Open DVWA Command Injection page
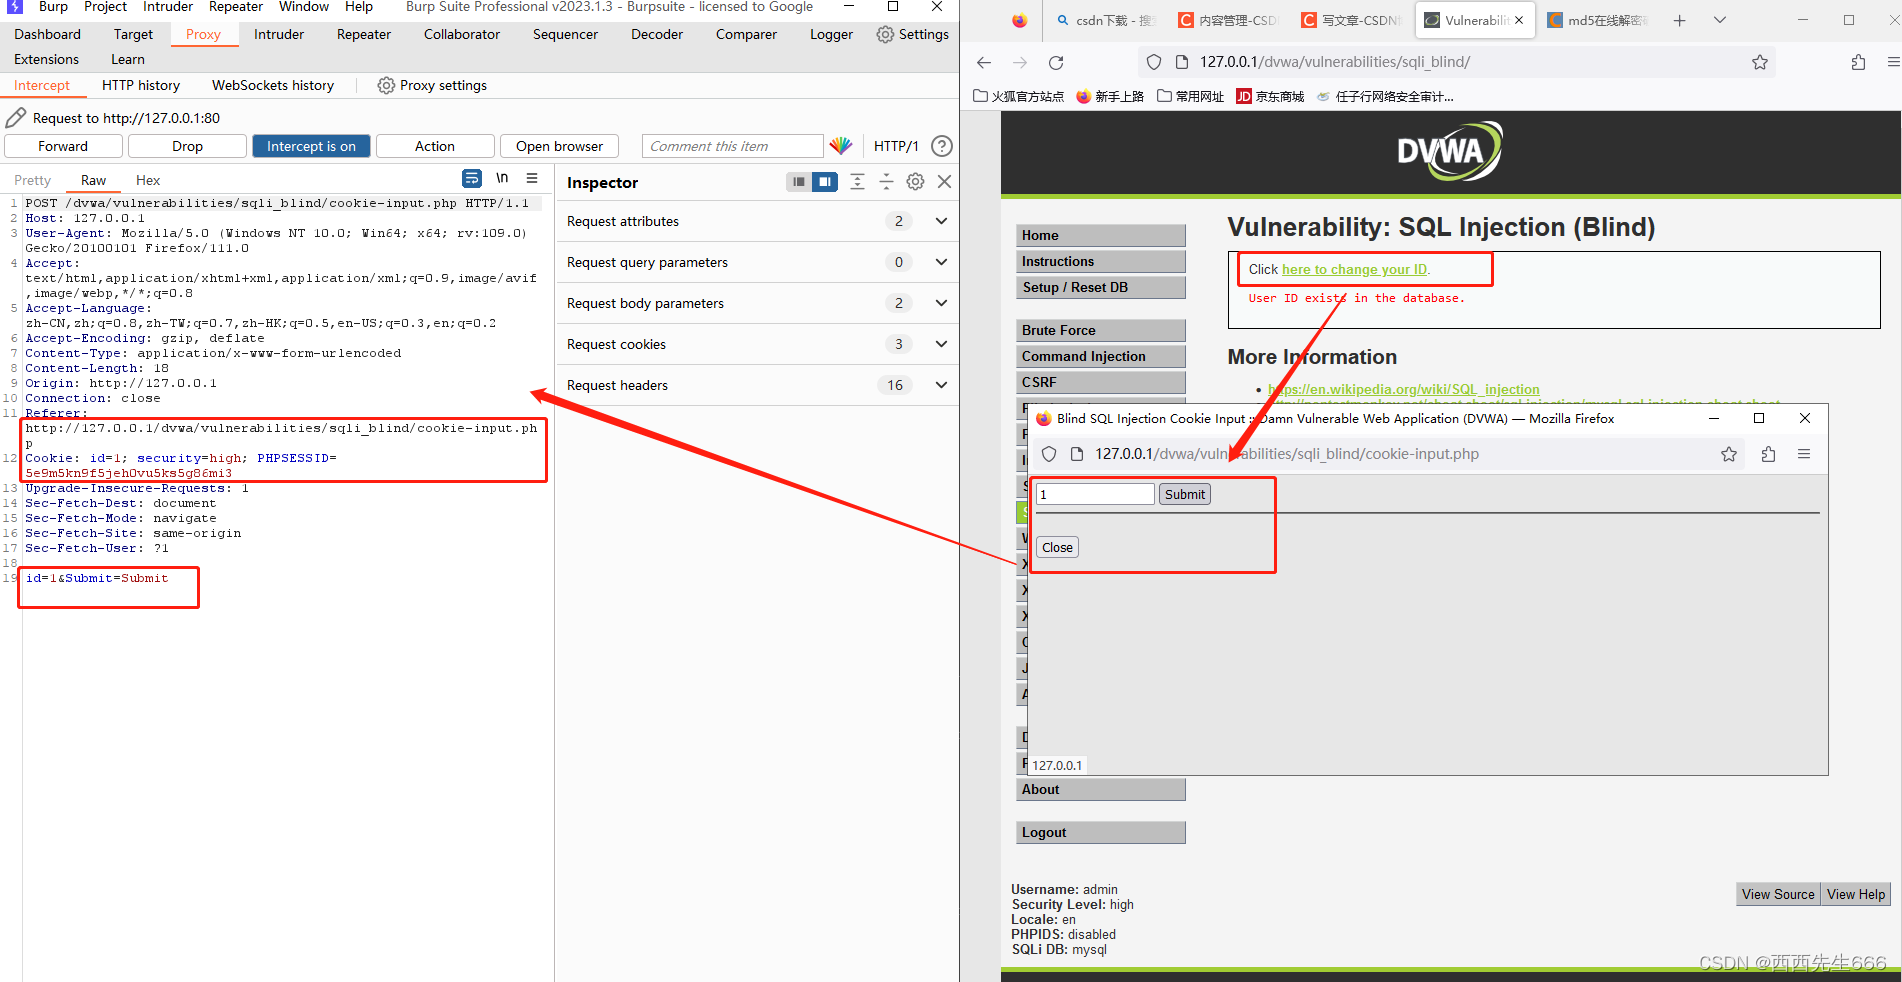 [x=1101, y=356]
